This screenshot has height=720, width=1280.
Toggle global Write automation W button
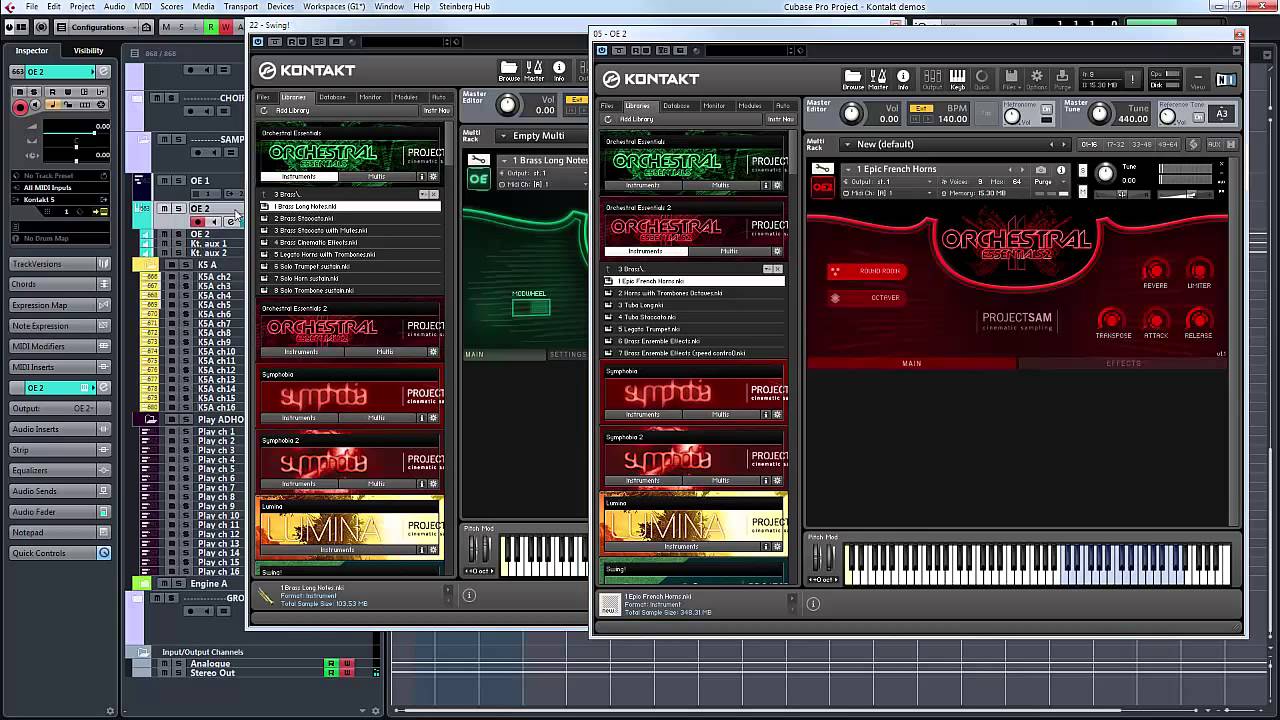click(x=225, y=27)
